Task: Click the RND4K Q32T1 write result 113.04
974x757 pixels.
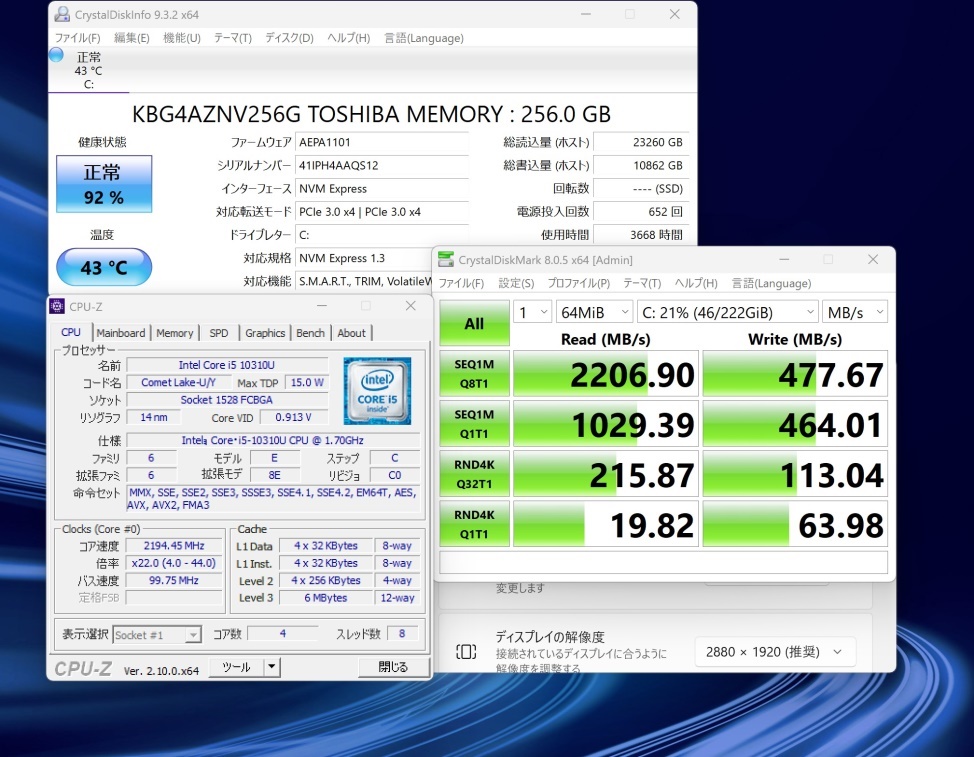Action: click(795, 474)
